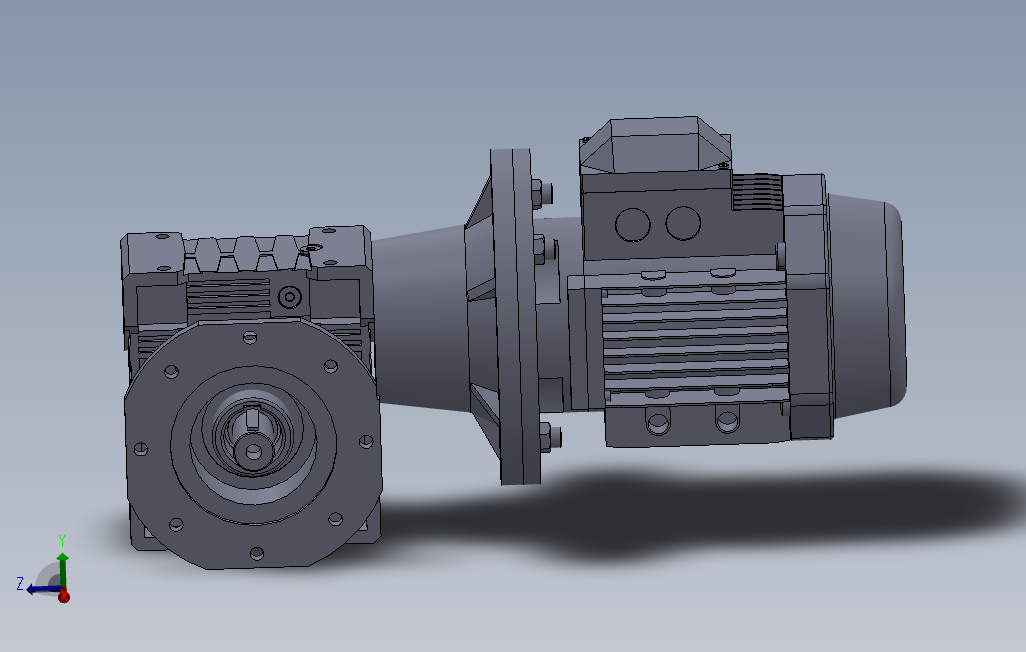The height and width of the screenshot is (652, 1026).
Task: Select the top bolt hole on output flange
Action: point(250,338)
